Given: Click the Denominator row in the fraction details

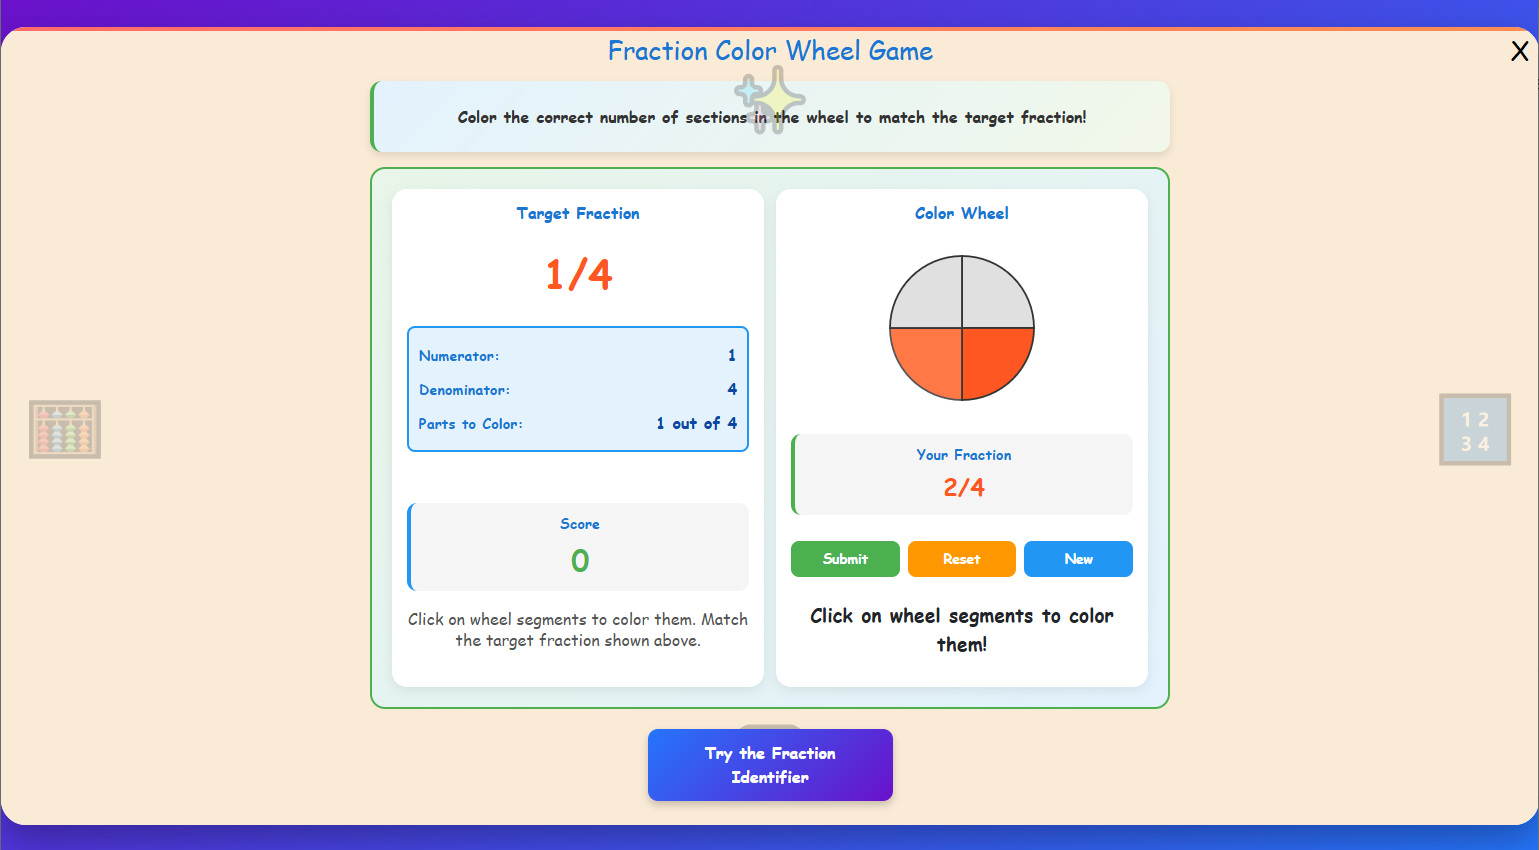Looking at the screenshot, I should tap(578, 390).
